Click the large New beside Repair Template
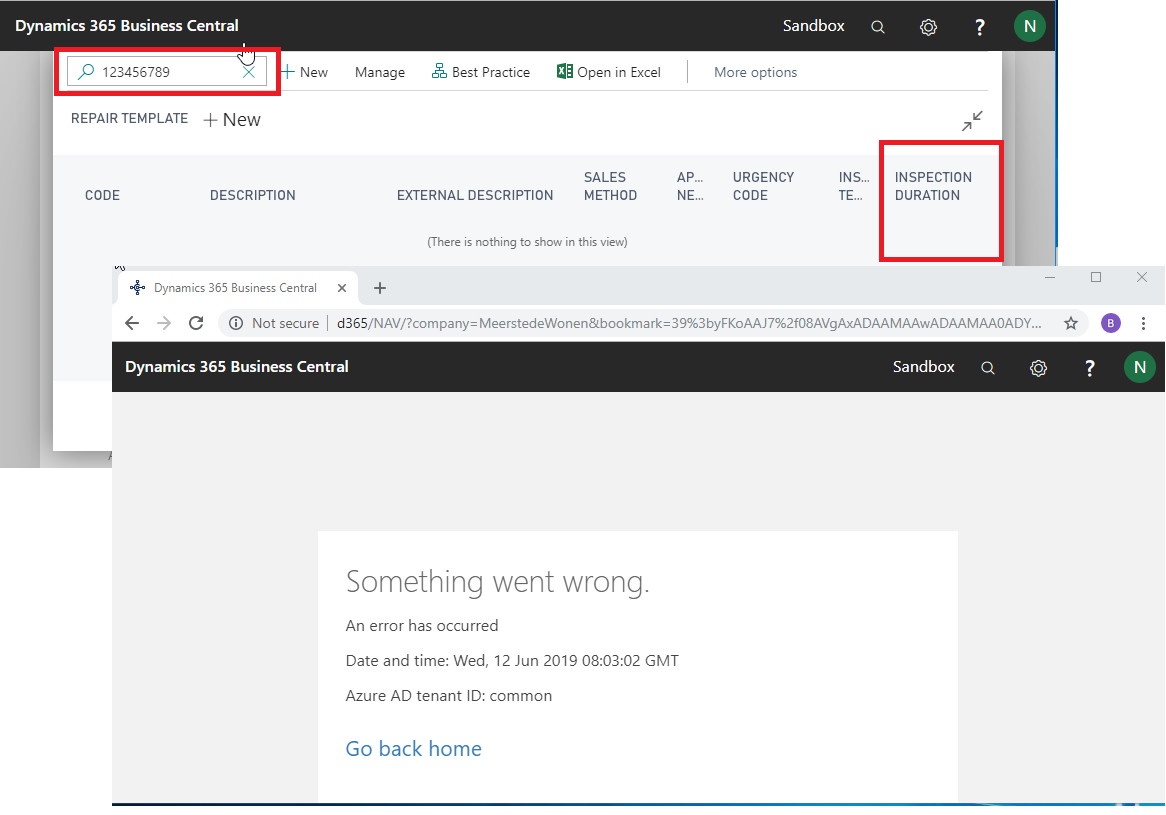This screenshot has width=1166, height=815. click(x=232, y=120)
